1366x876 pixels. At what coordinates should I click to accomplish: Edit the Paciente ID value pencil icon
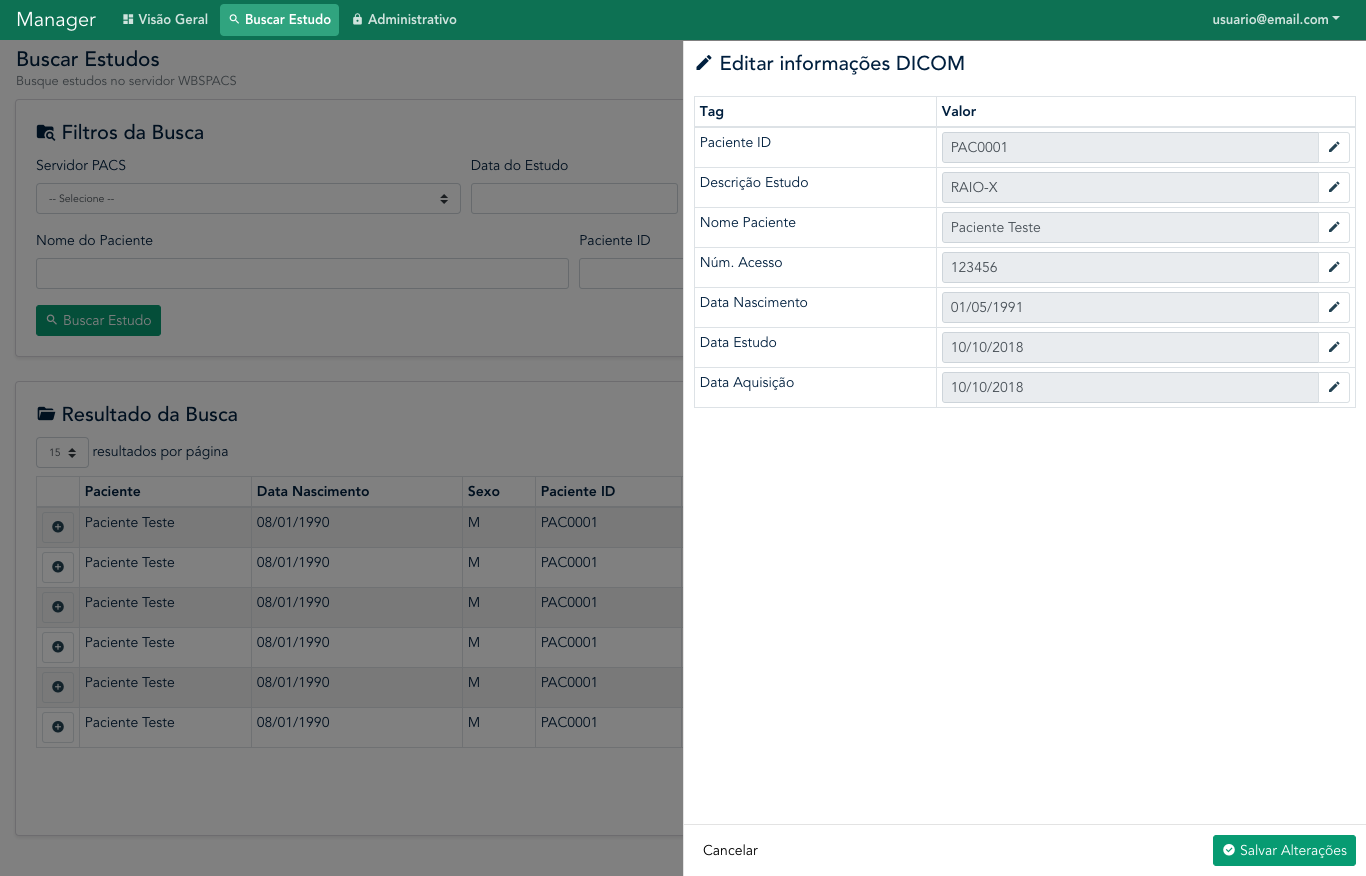(1334, 147)
